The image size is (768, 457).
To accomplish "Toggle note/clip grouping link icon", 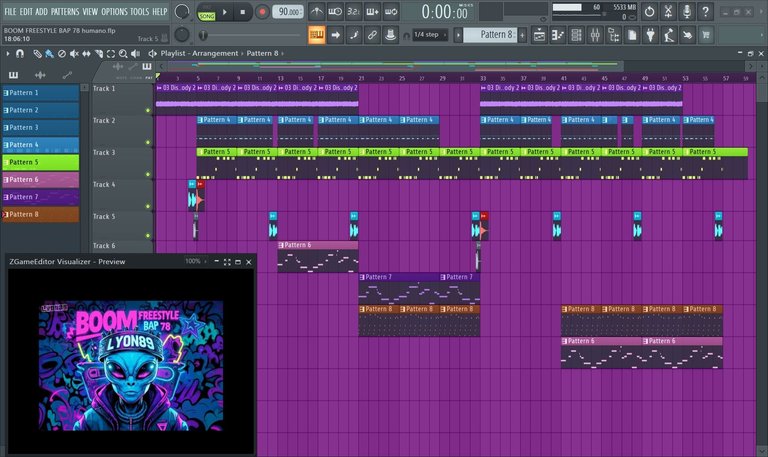I will [x=372, y=35].
